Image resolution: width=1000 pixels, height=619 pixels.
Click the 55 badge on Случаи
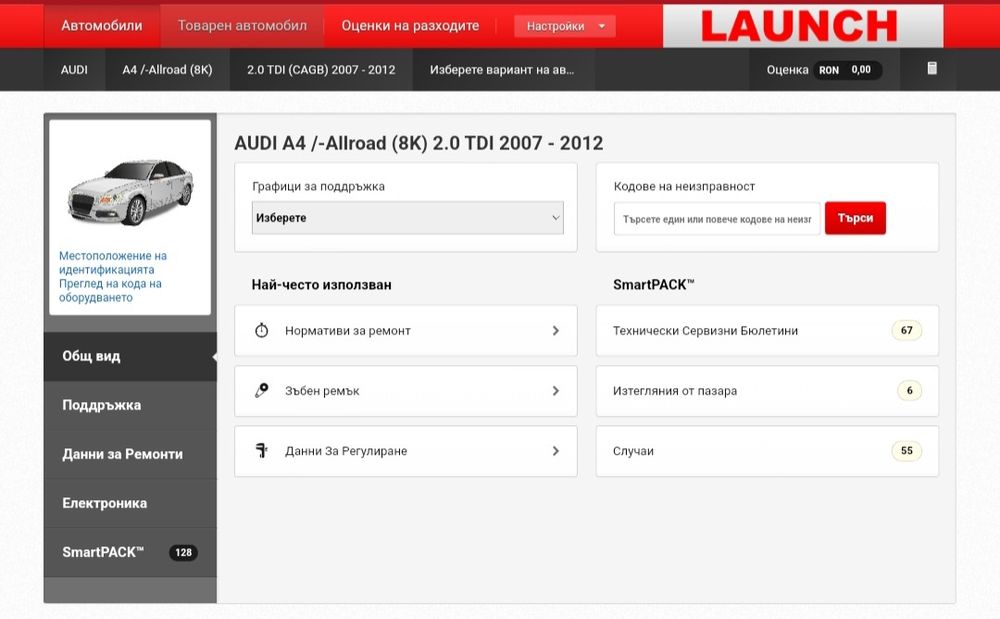click(x=906, y=451)
